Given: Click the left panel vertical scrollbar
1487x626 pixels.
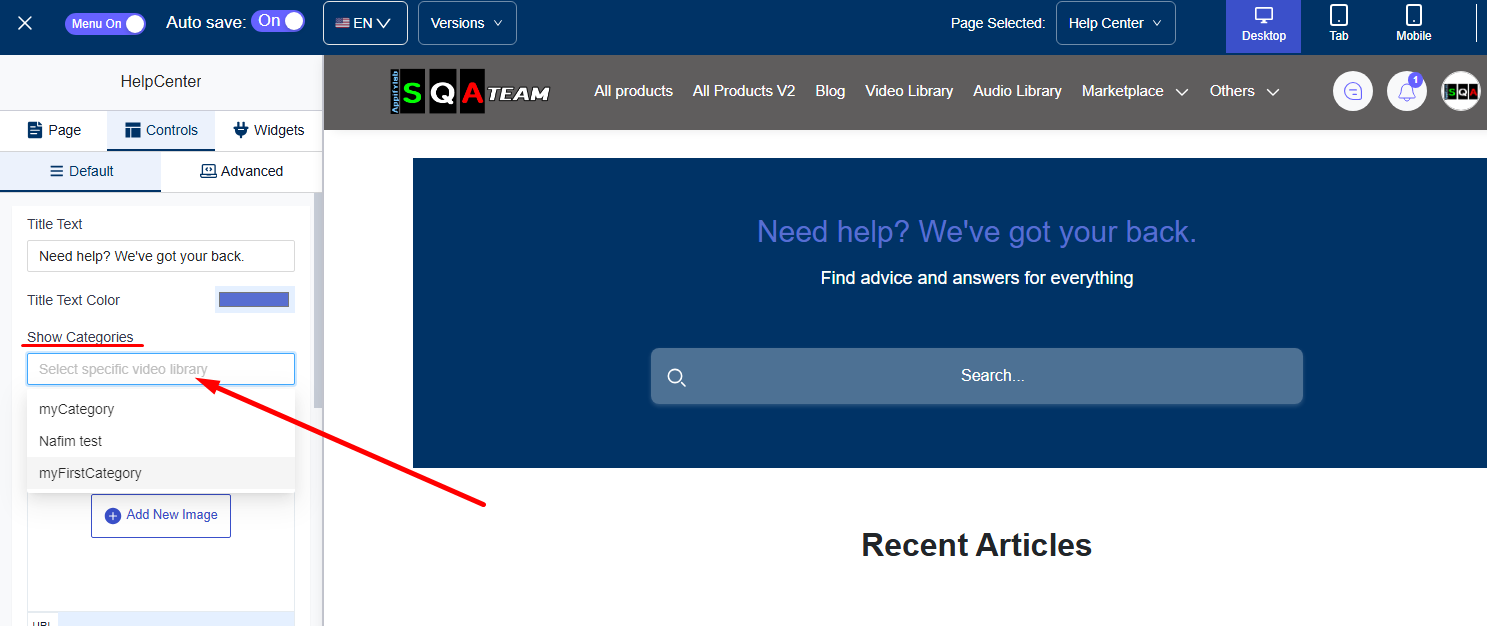Looking at the screenshot, I should coord(318,300).
